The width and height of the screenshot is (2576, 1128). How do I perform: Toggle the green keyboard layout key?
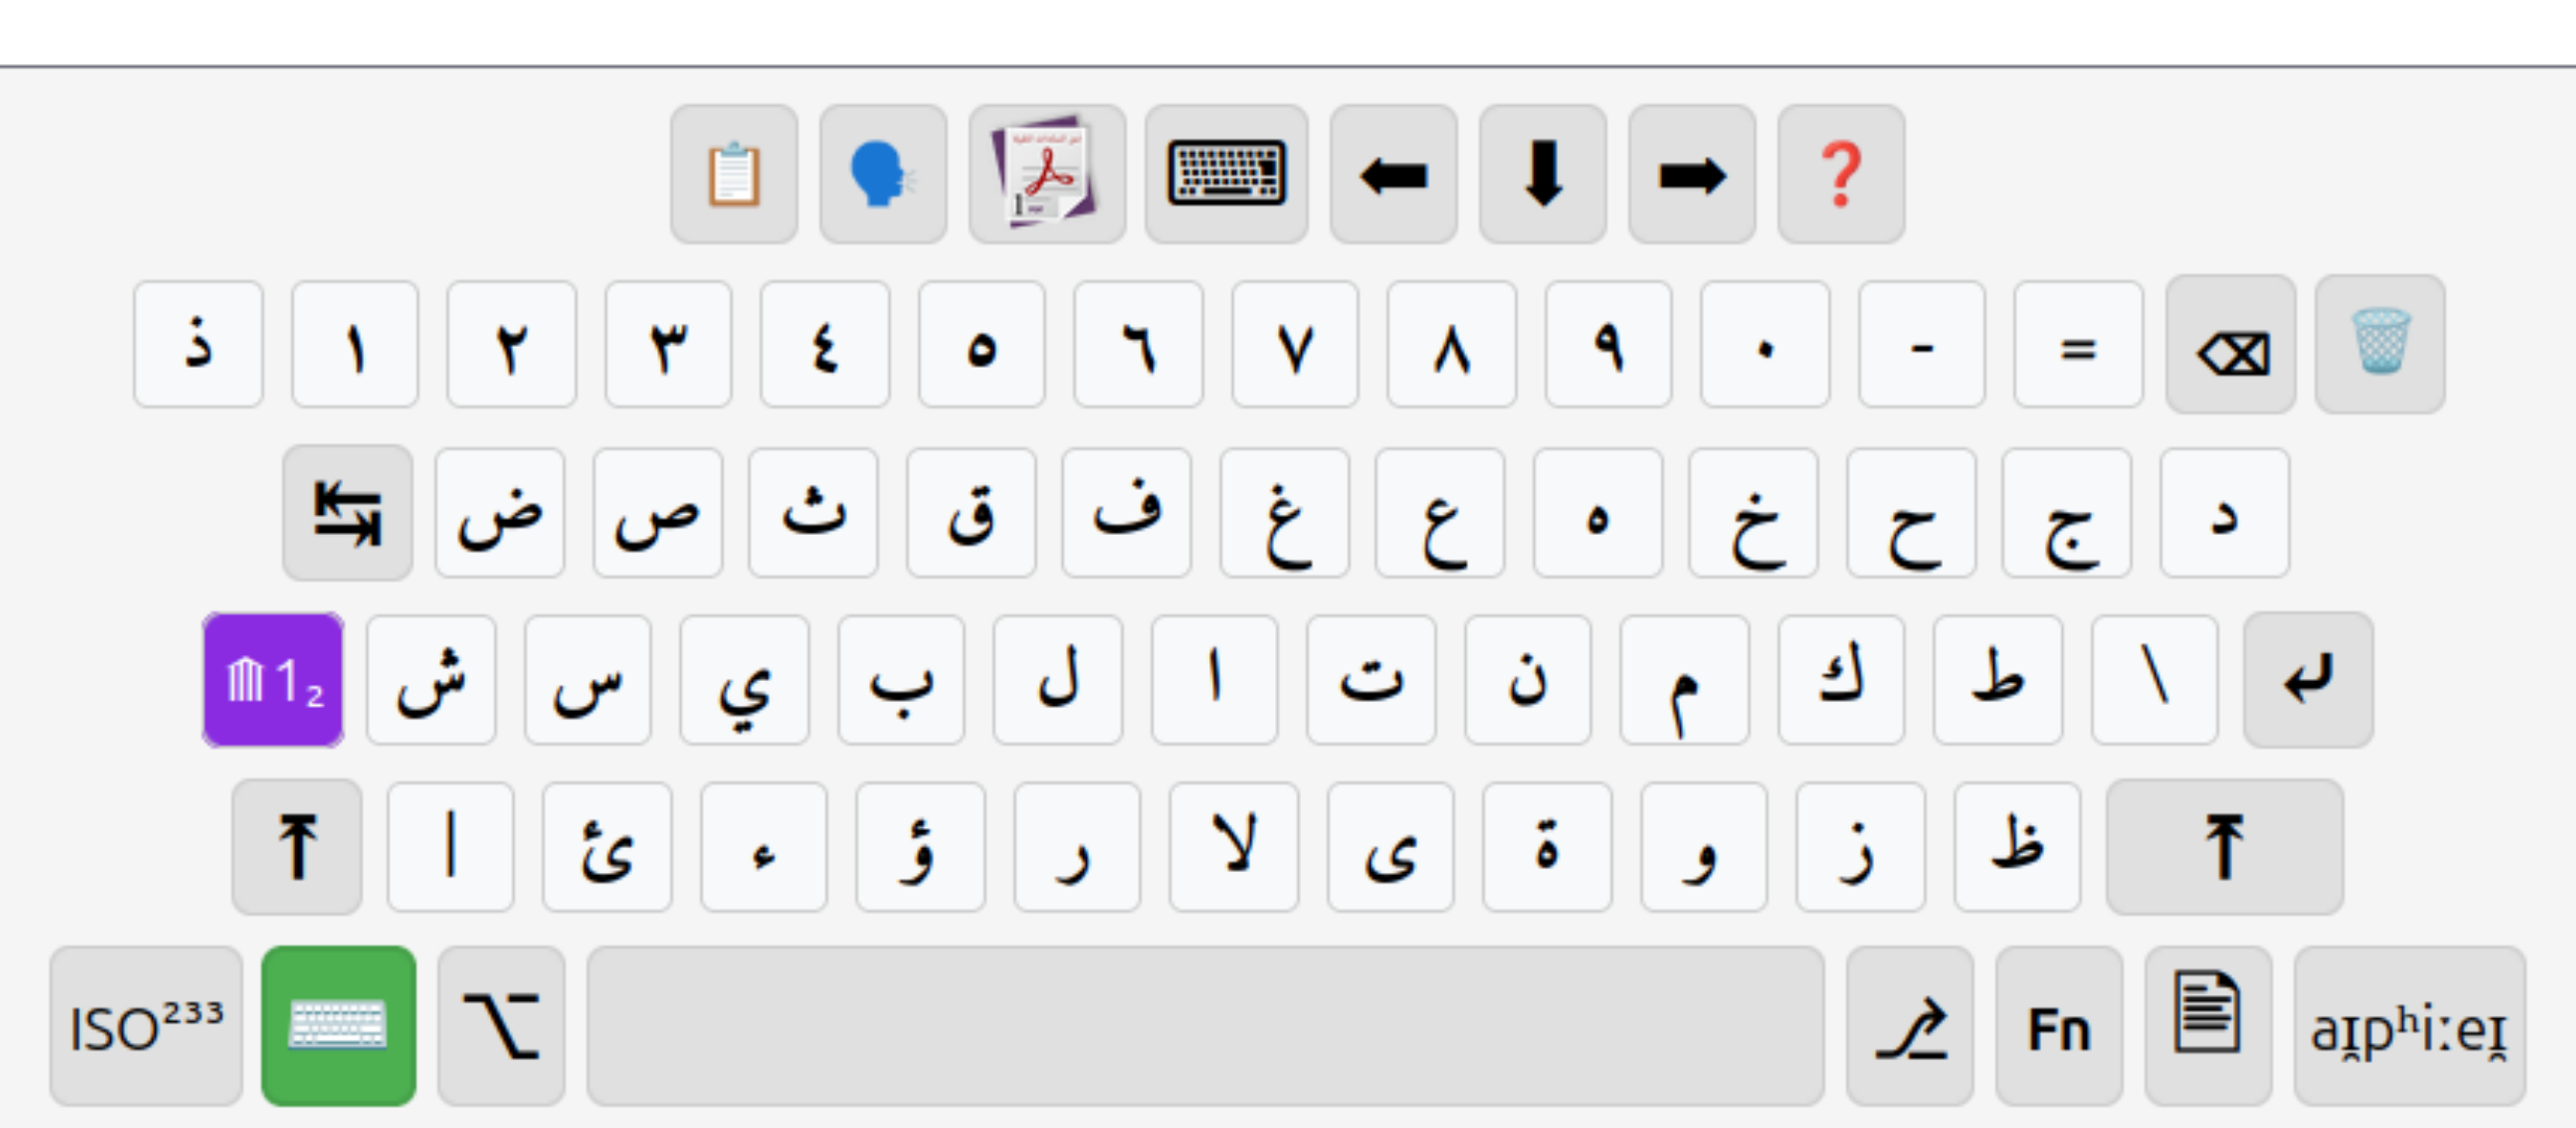[338, 1026]
